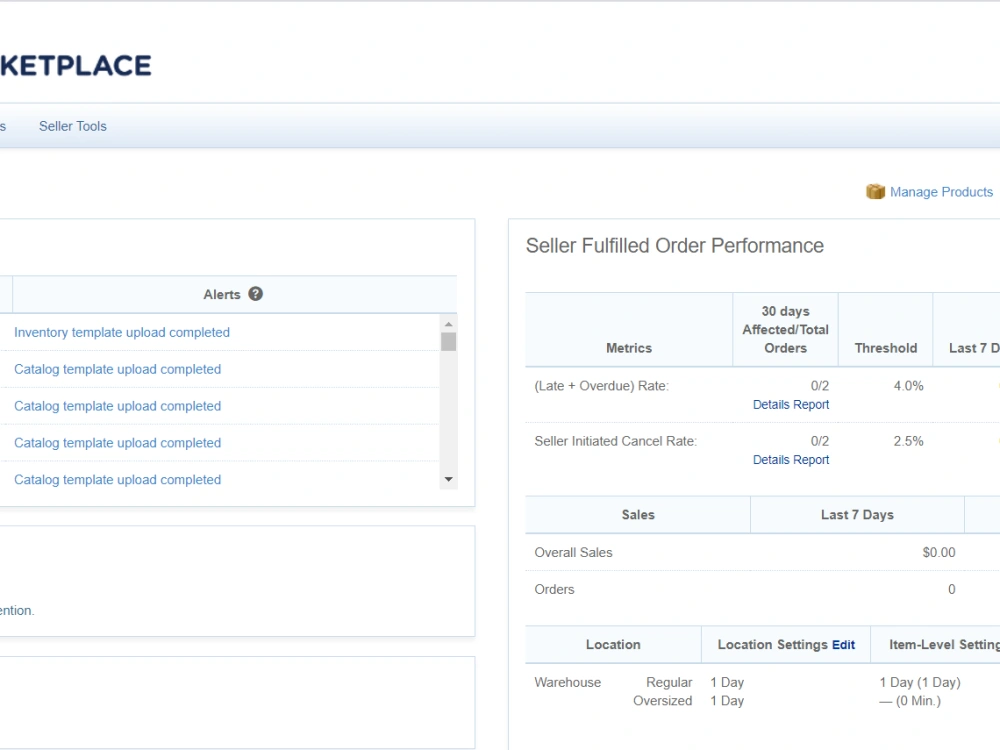Click the (Late + Overdue) Rate label
Screen dimensions: 1000x750
[601, 386]
